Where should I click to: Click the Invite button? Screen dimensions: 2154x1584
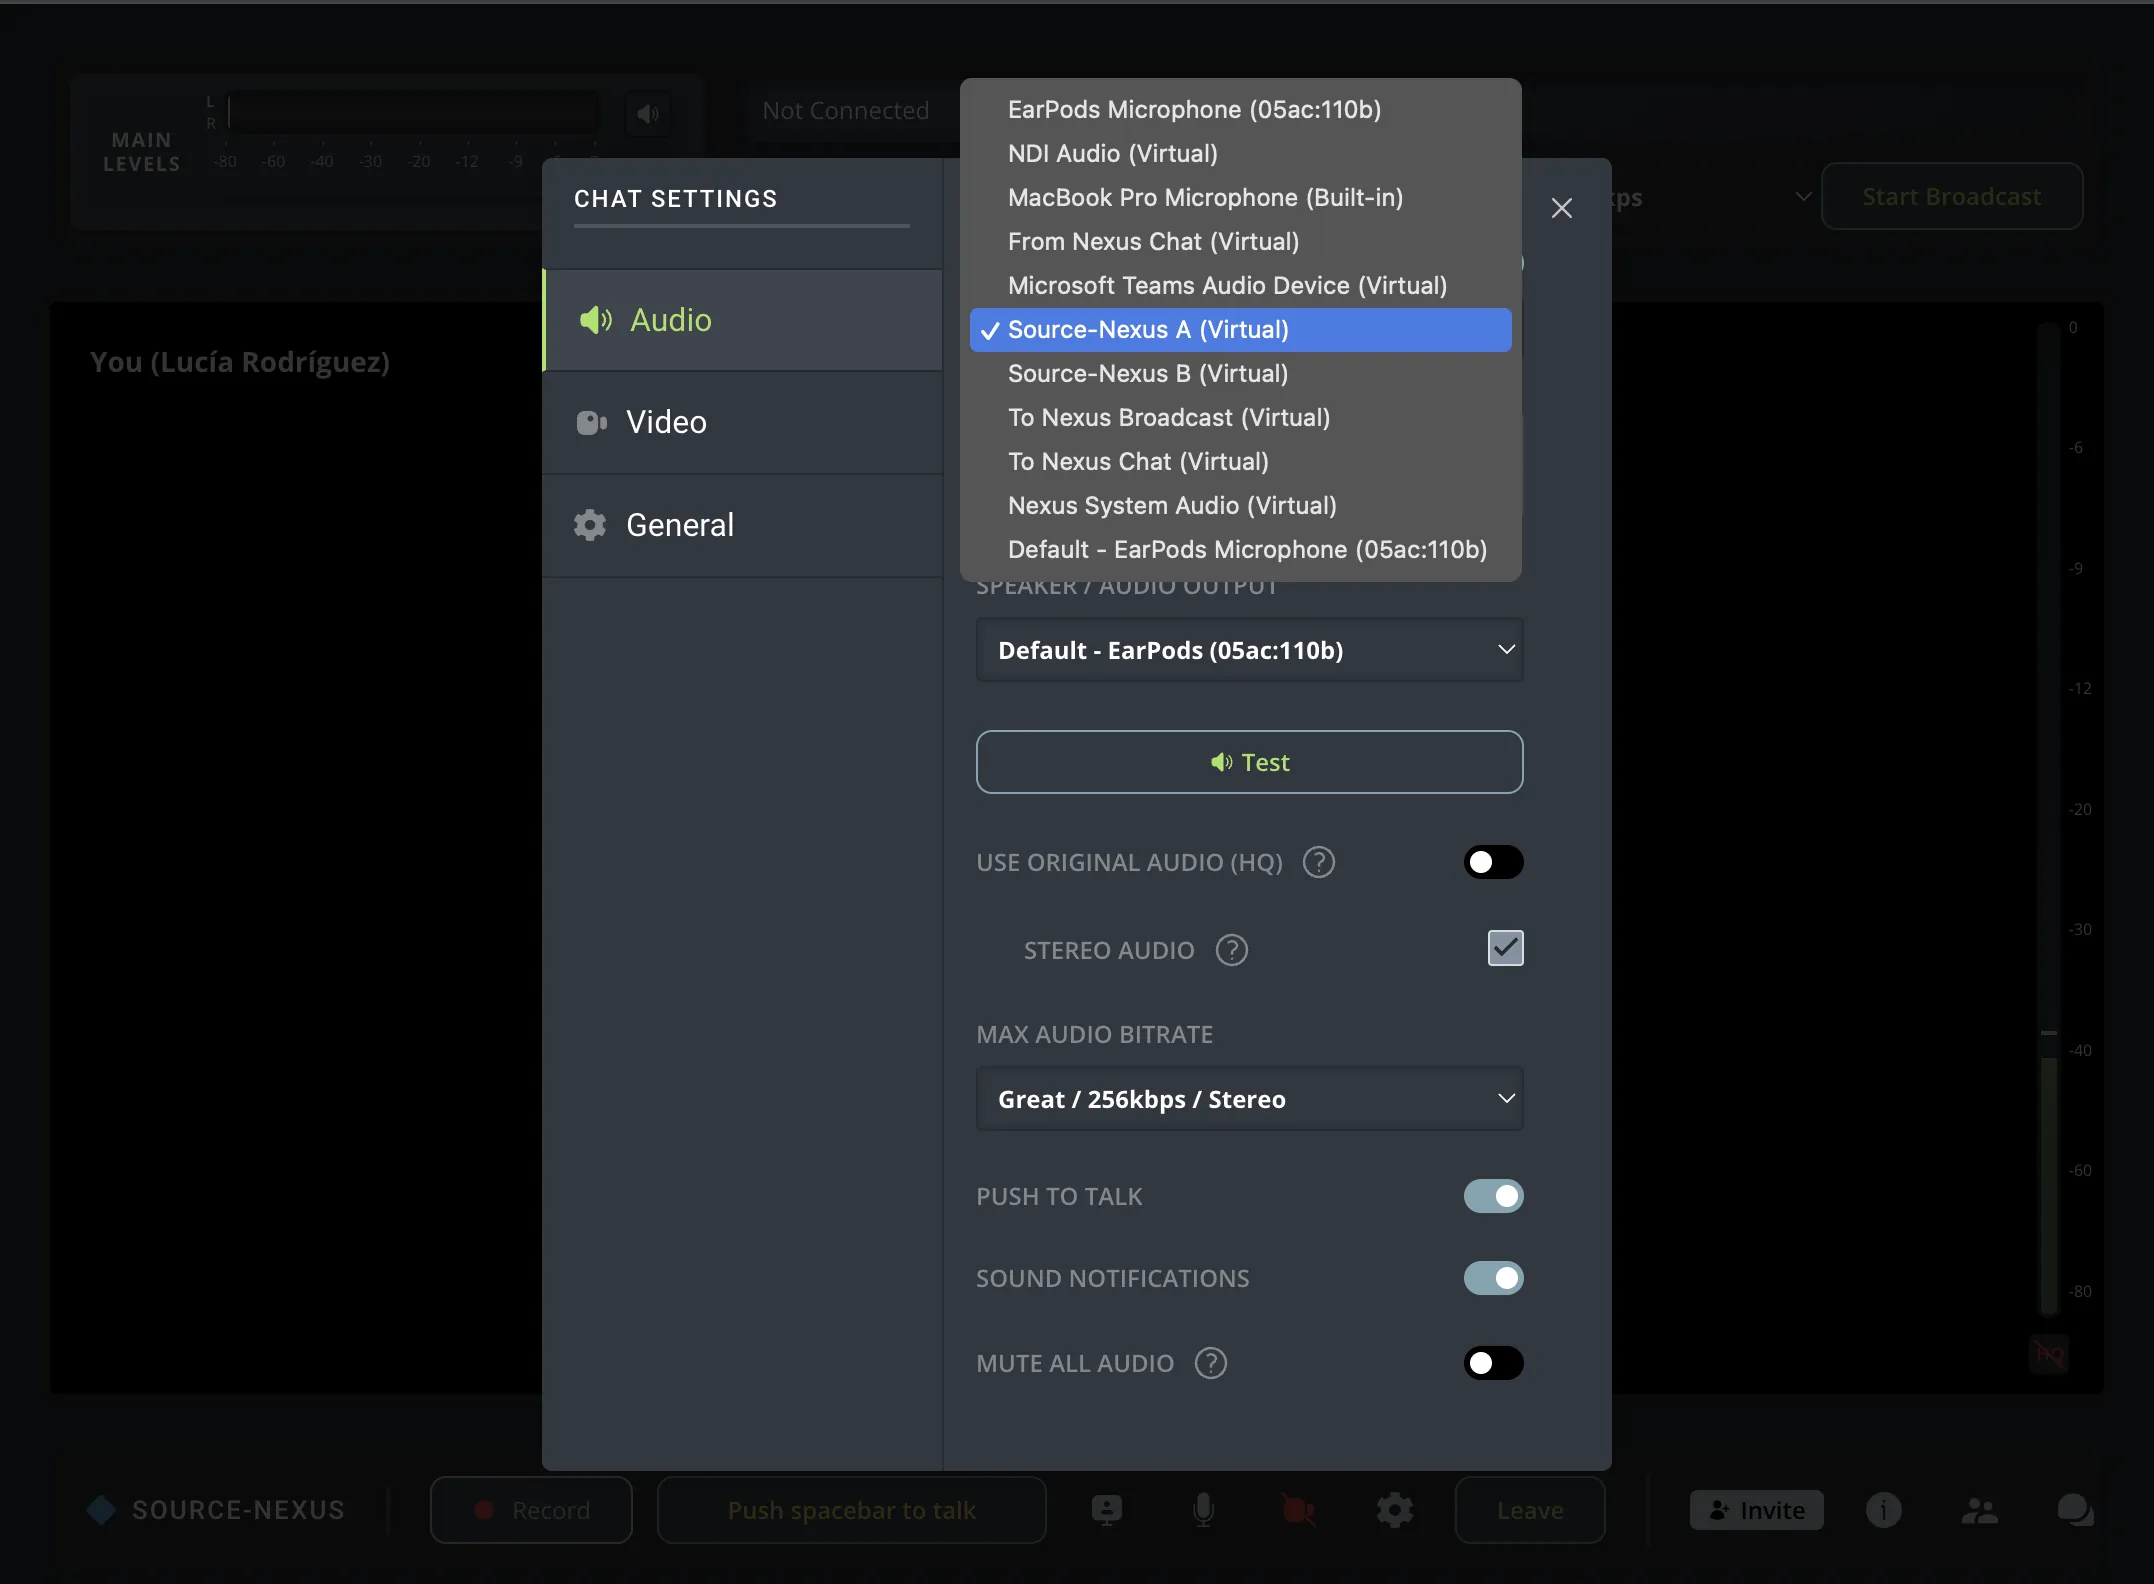1756,1510
